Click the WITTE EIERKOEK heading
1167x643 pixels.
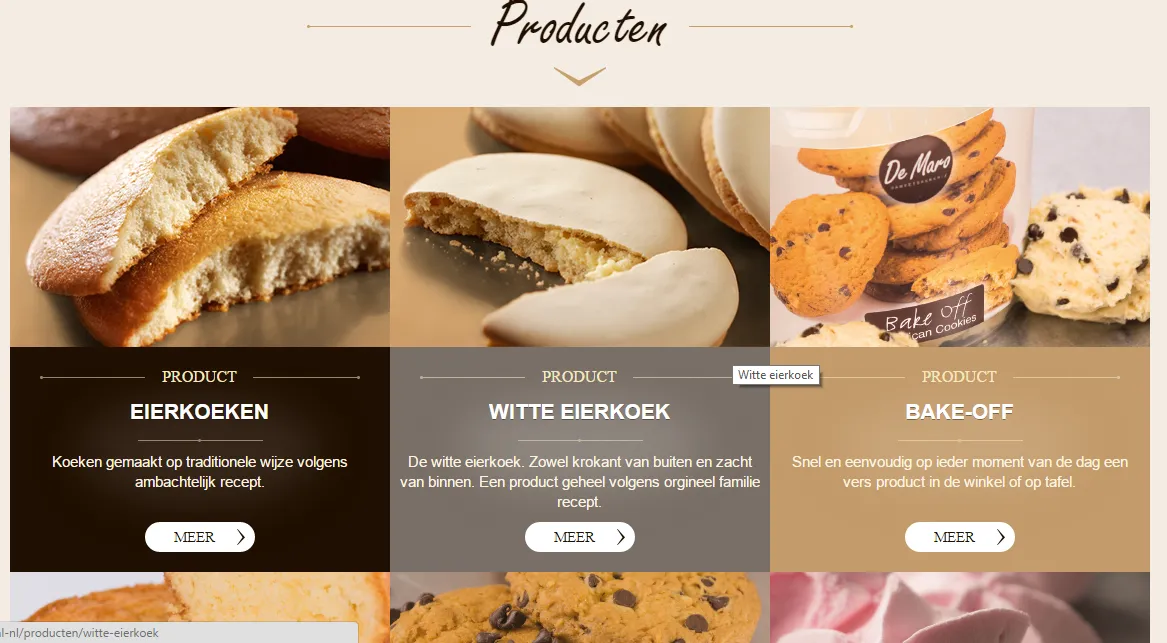tap(580, 412)
